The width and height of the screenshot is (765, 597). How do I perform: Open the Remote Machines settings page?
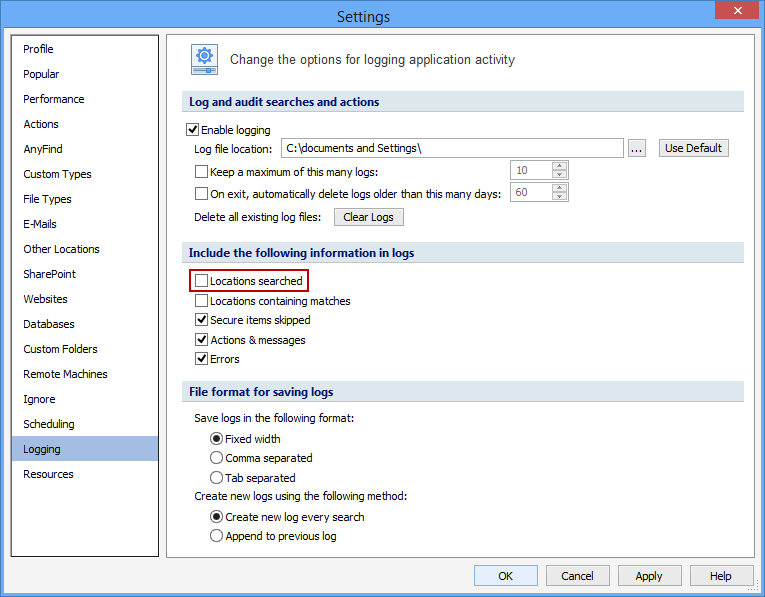click(65, 374)
